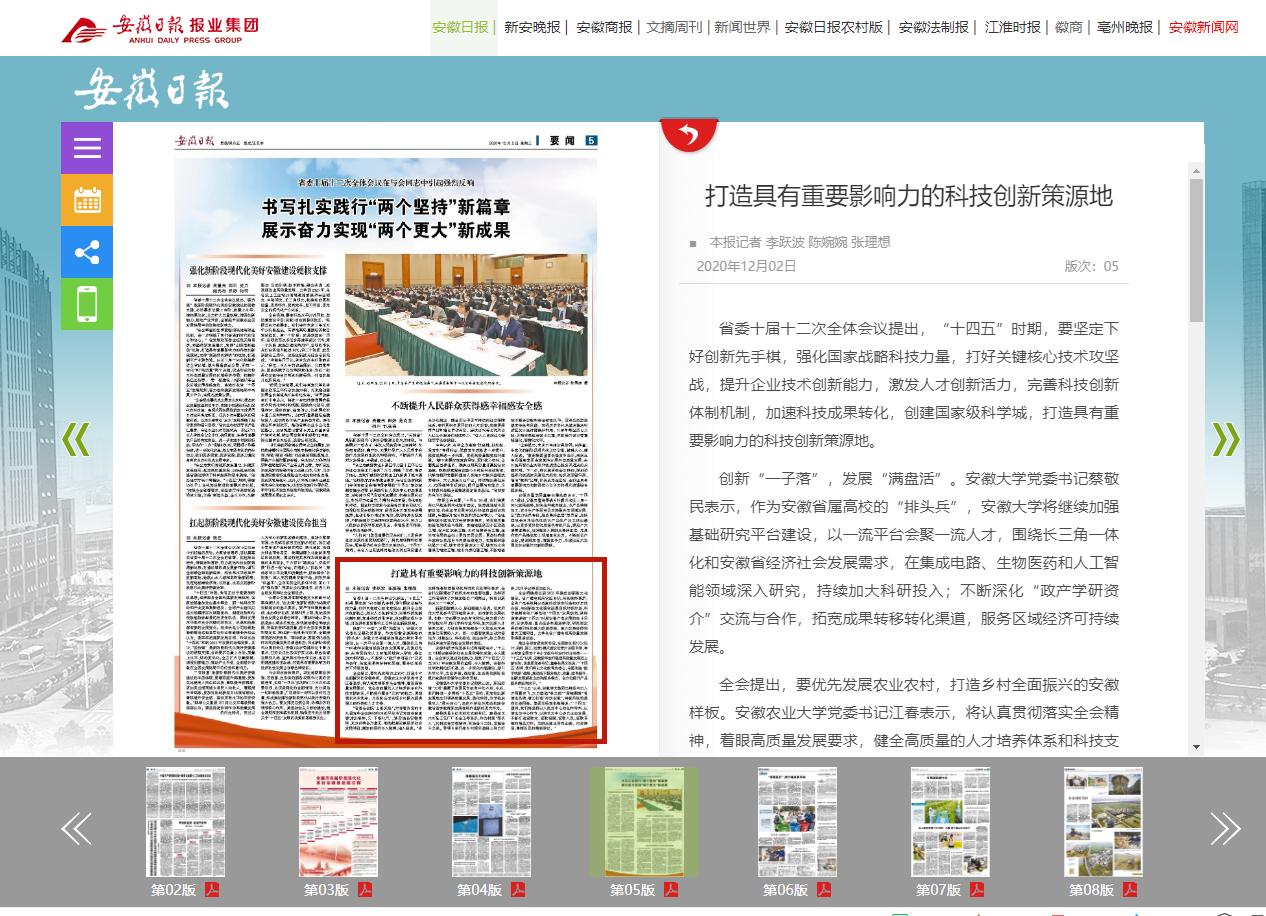Open the green mobile phone version icon
1266x916 pixels.
[87, 304]
